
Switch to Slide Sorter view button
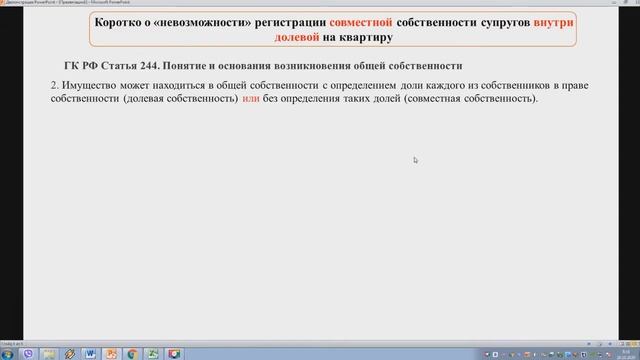point(628,344)
